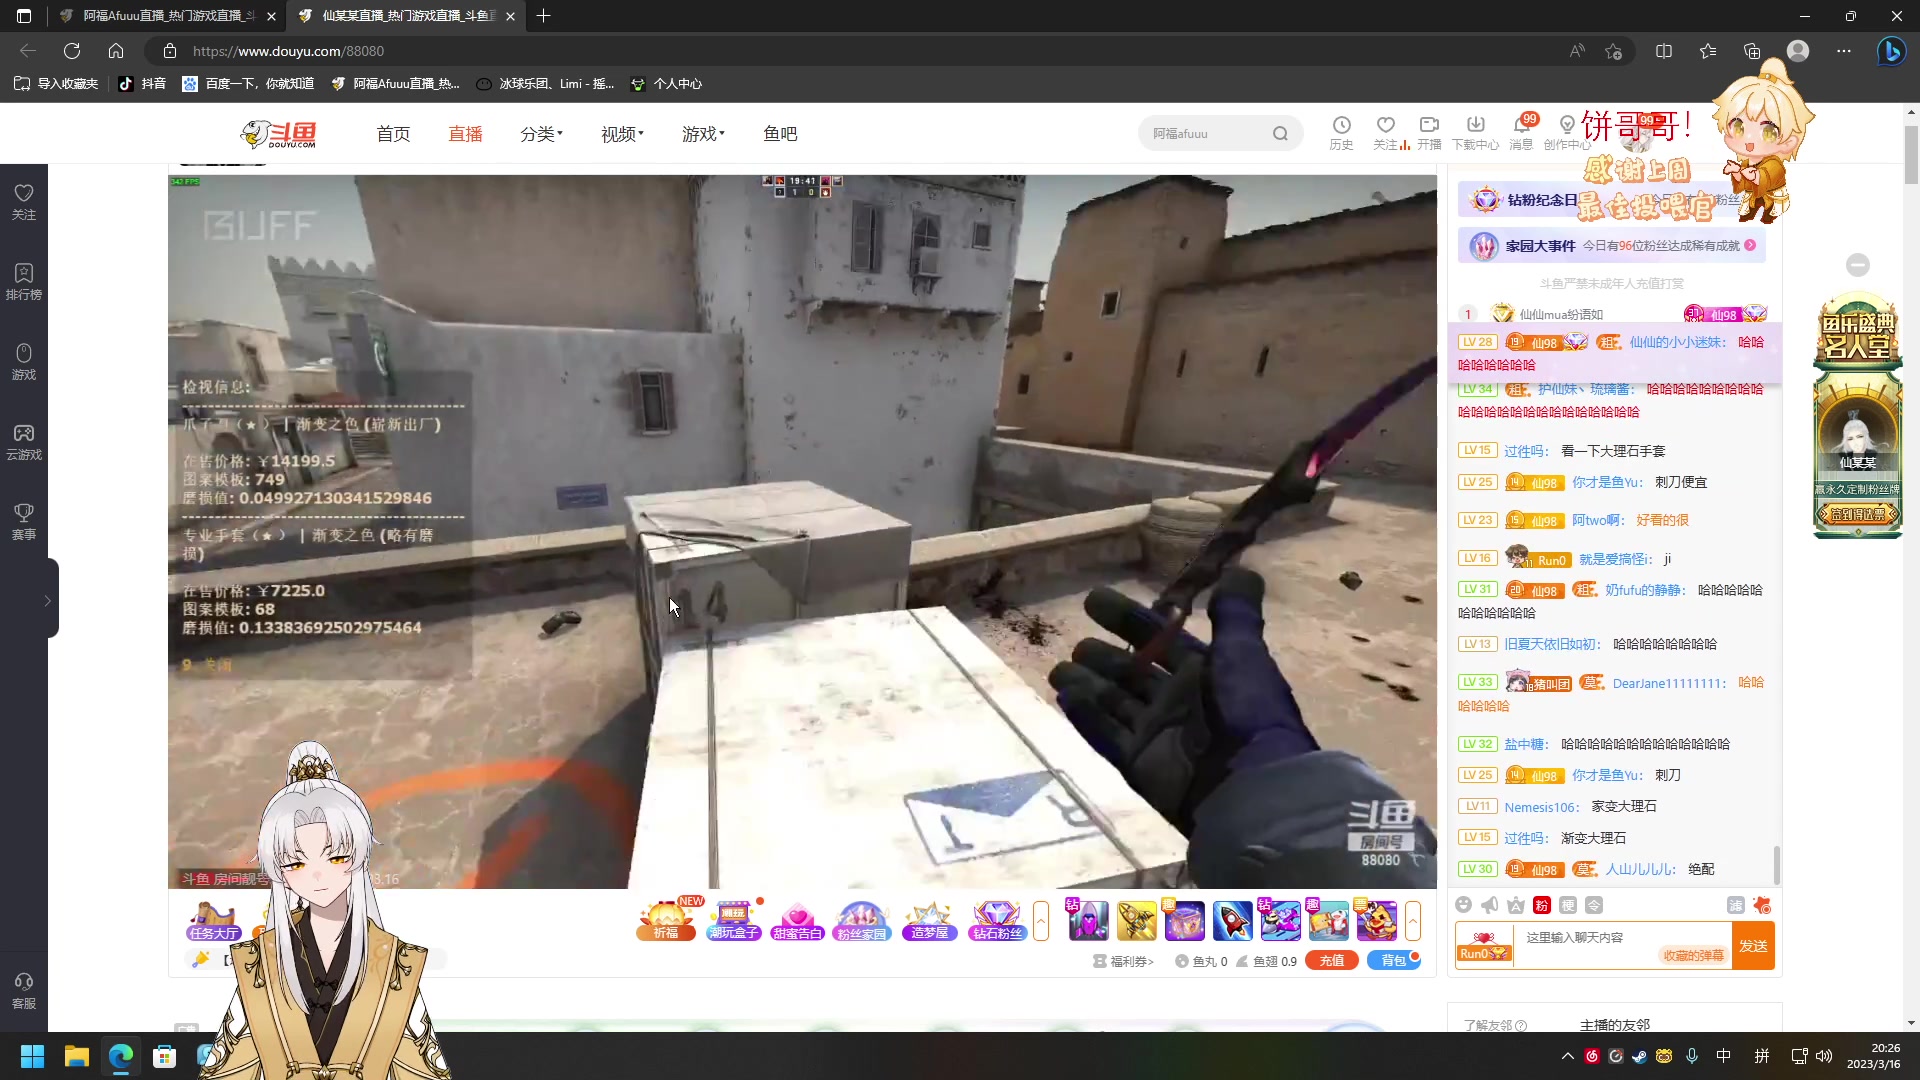Go to the Douyu logo homepage
The width and height of the screenshot is (1920, 1080).
pos(279,134)
